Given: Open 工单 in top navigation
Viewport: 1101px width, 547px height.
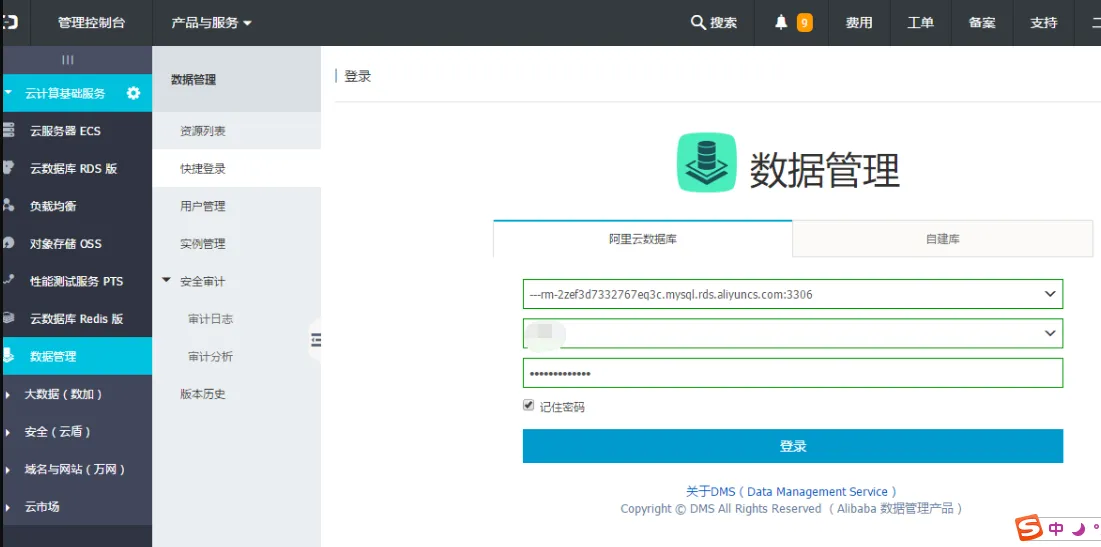Looking at the screenshot, I should (x=921, y=22).
